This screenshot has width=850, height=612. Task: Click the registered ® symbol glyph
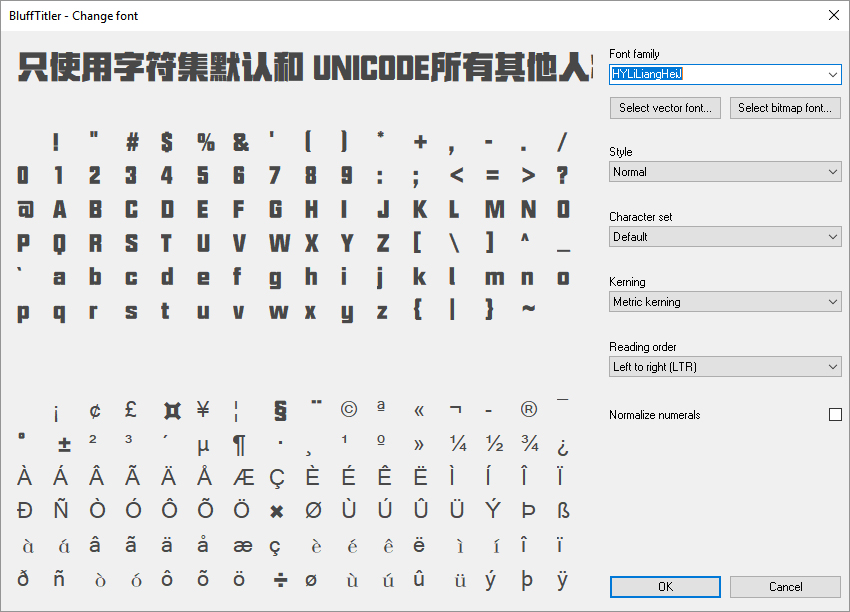(x=529, y=409)
